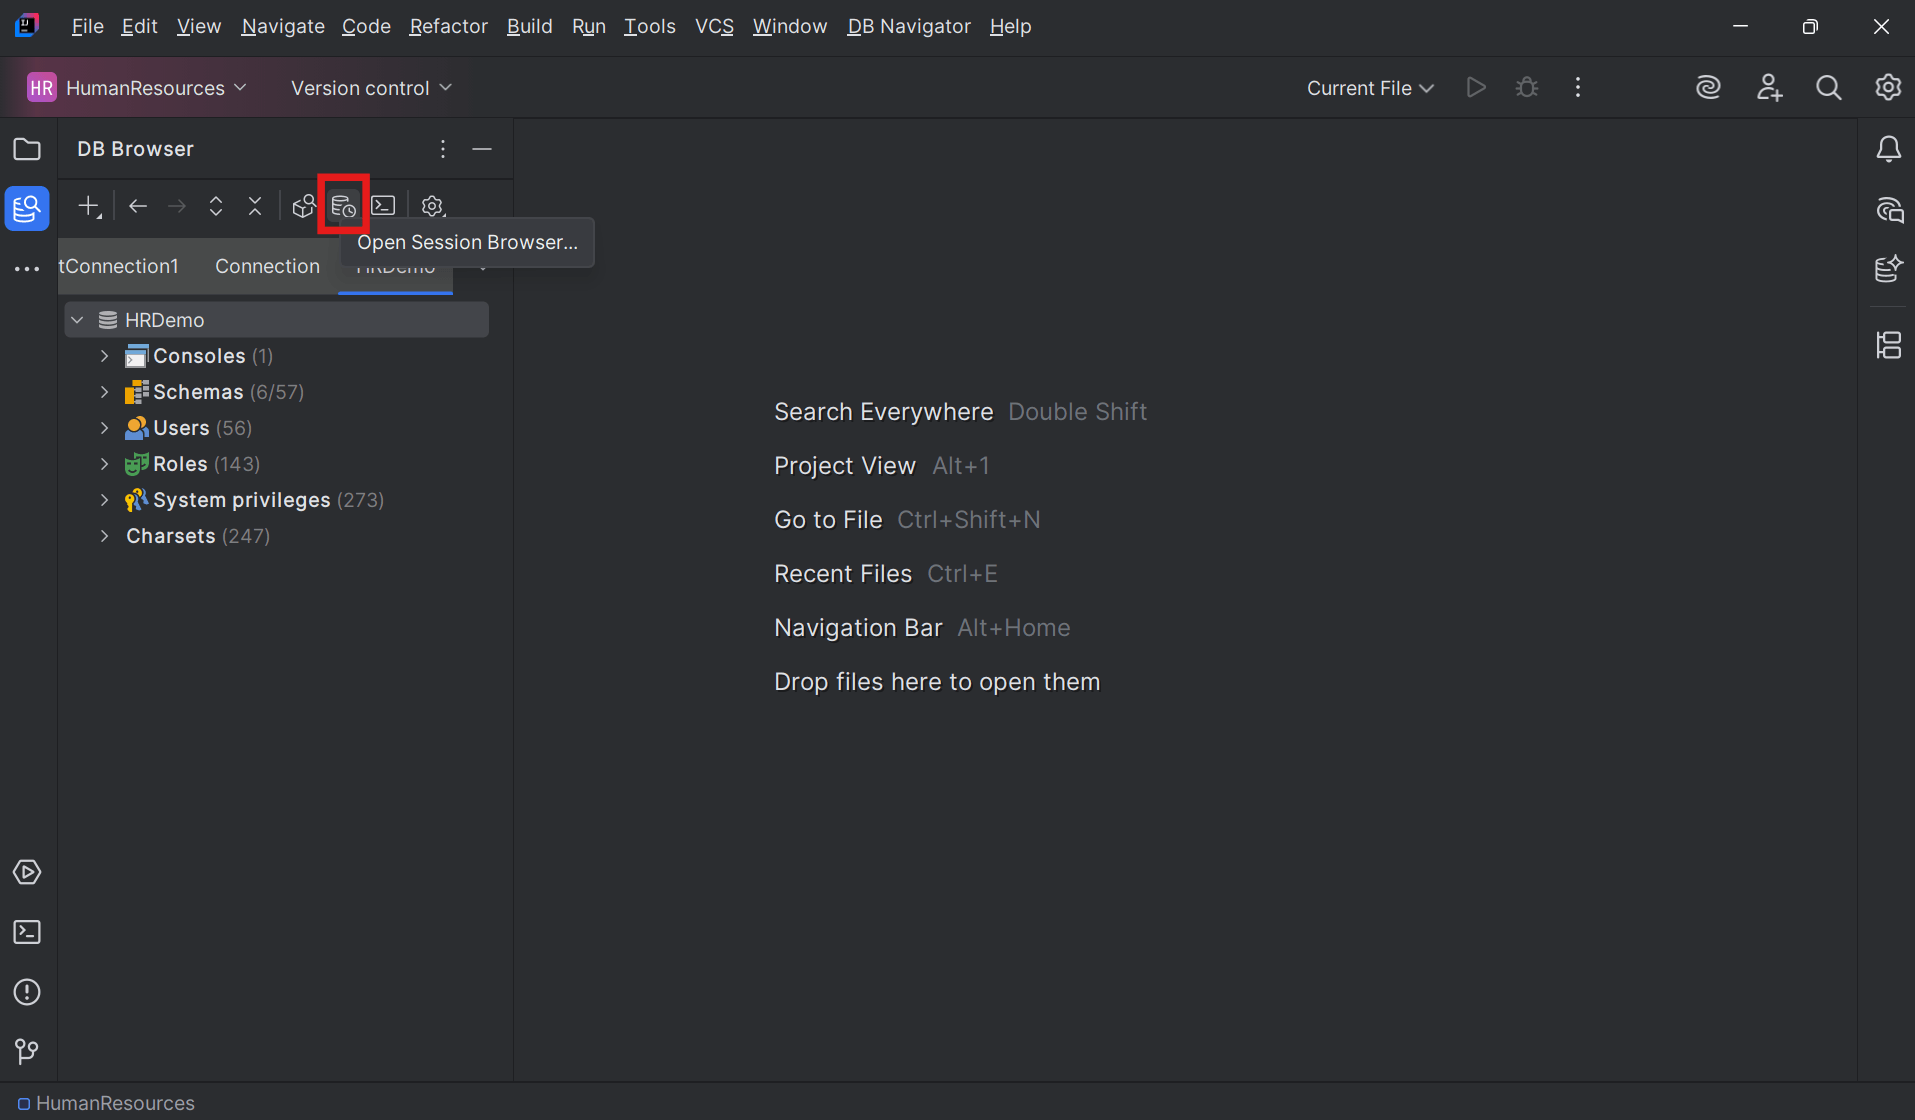1915x1120 pixels.
Task: Debug the current file with bug icon
Action: pyautogui.click(x=1526, y=88)
